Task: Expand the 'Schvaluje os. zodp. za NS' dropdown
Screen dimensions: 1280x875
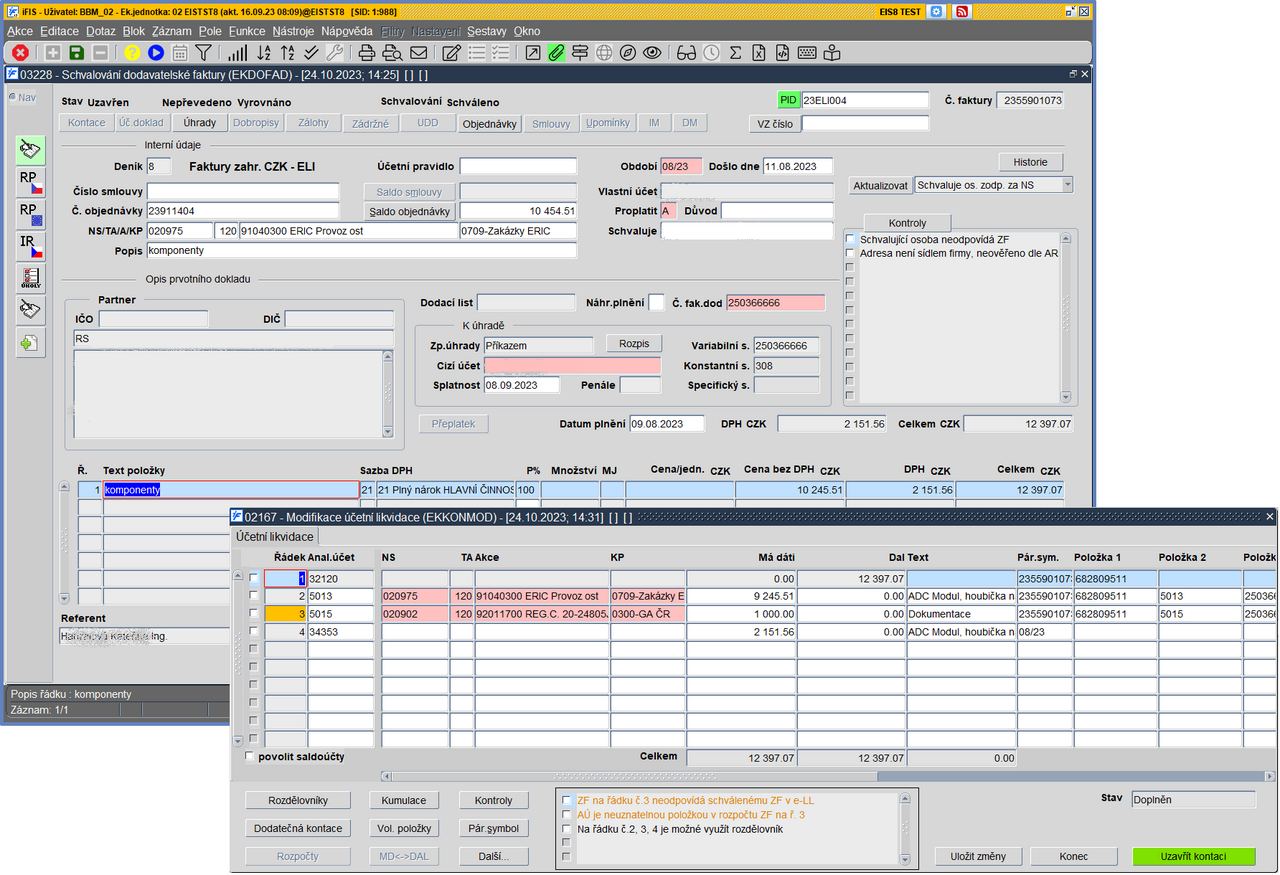Action: 1067,185
